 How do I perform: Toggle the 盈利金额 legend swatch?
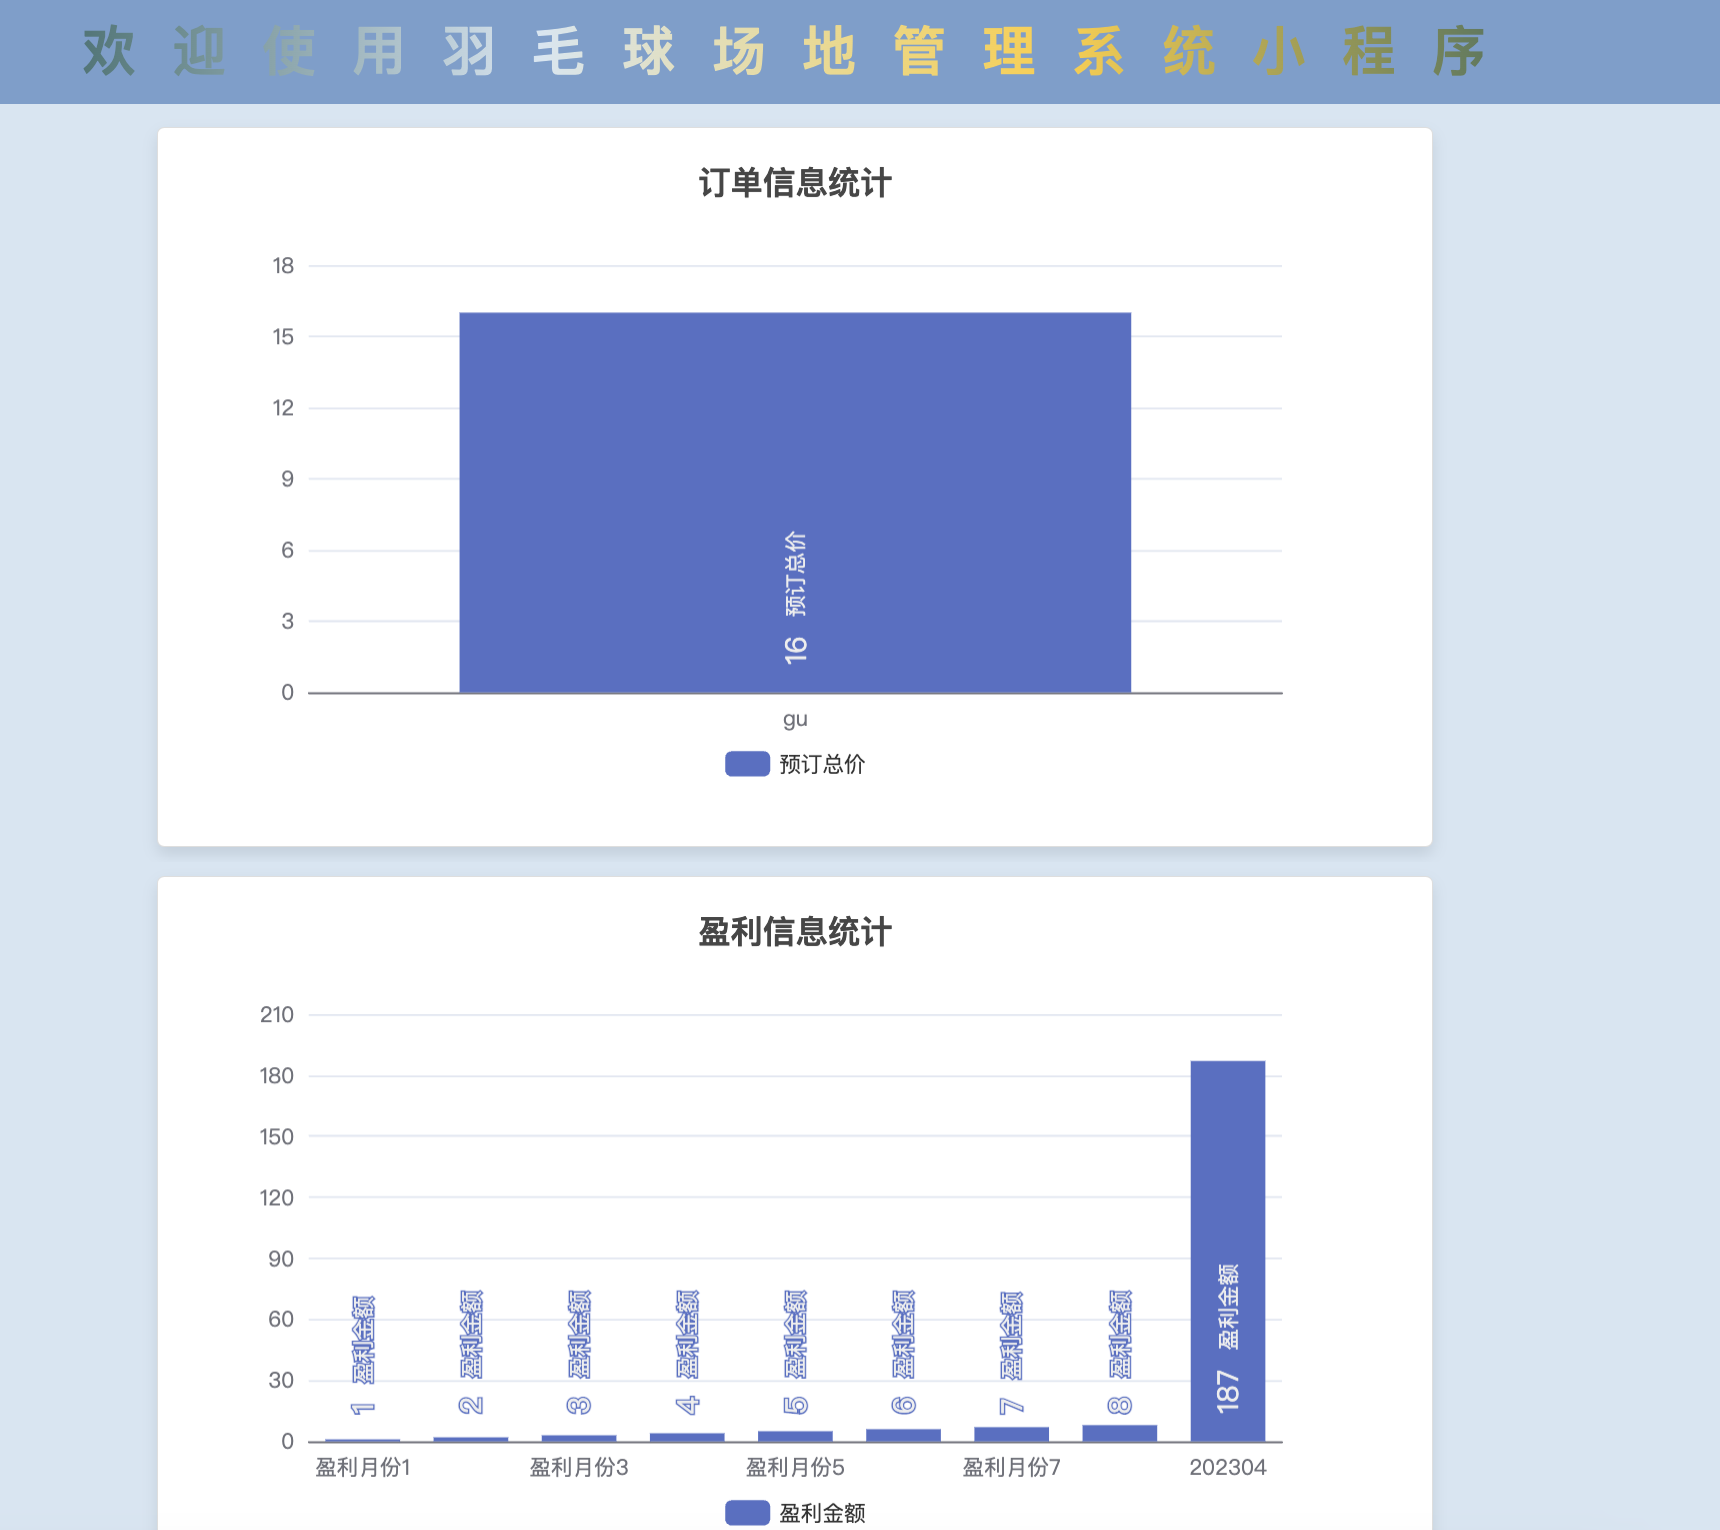tap(747, 1513)
